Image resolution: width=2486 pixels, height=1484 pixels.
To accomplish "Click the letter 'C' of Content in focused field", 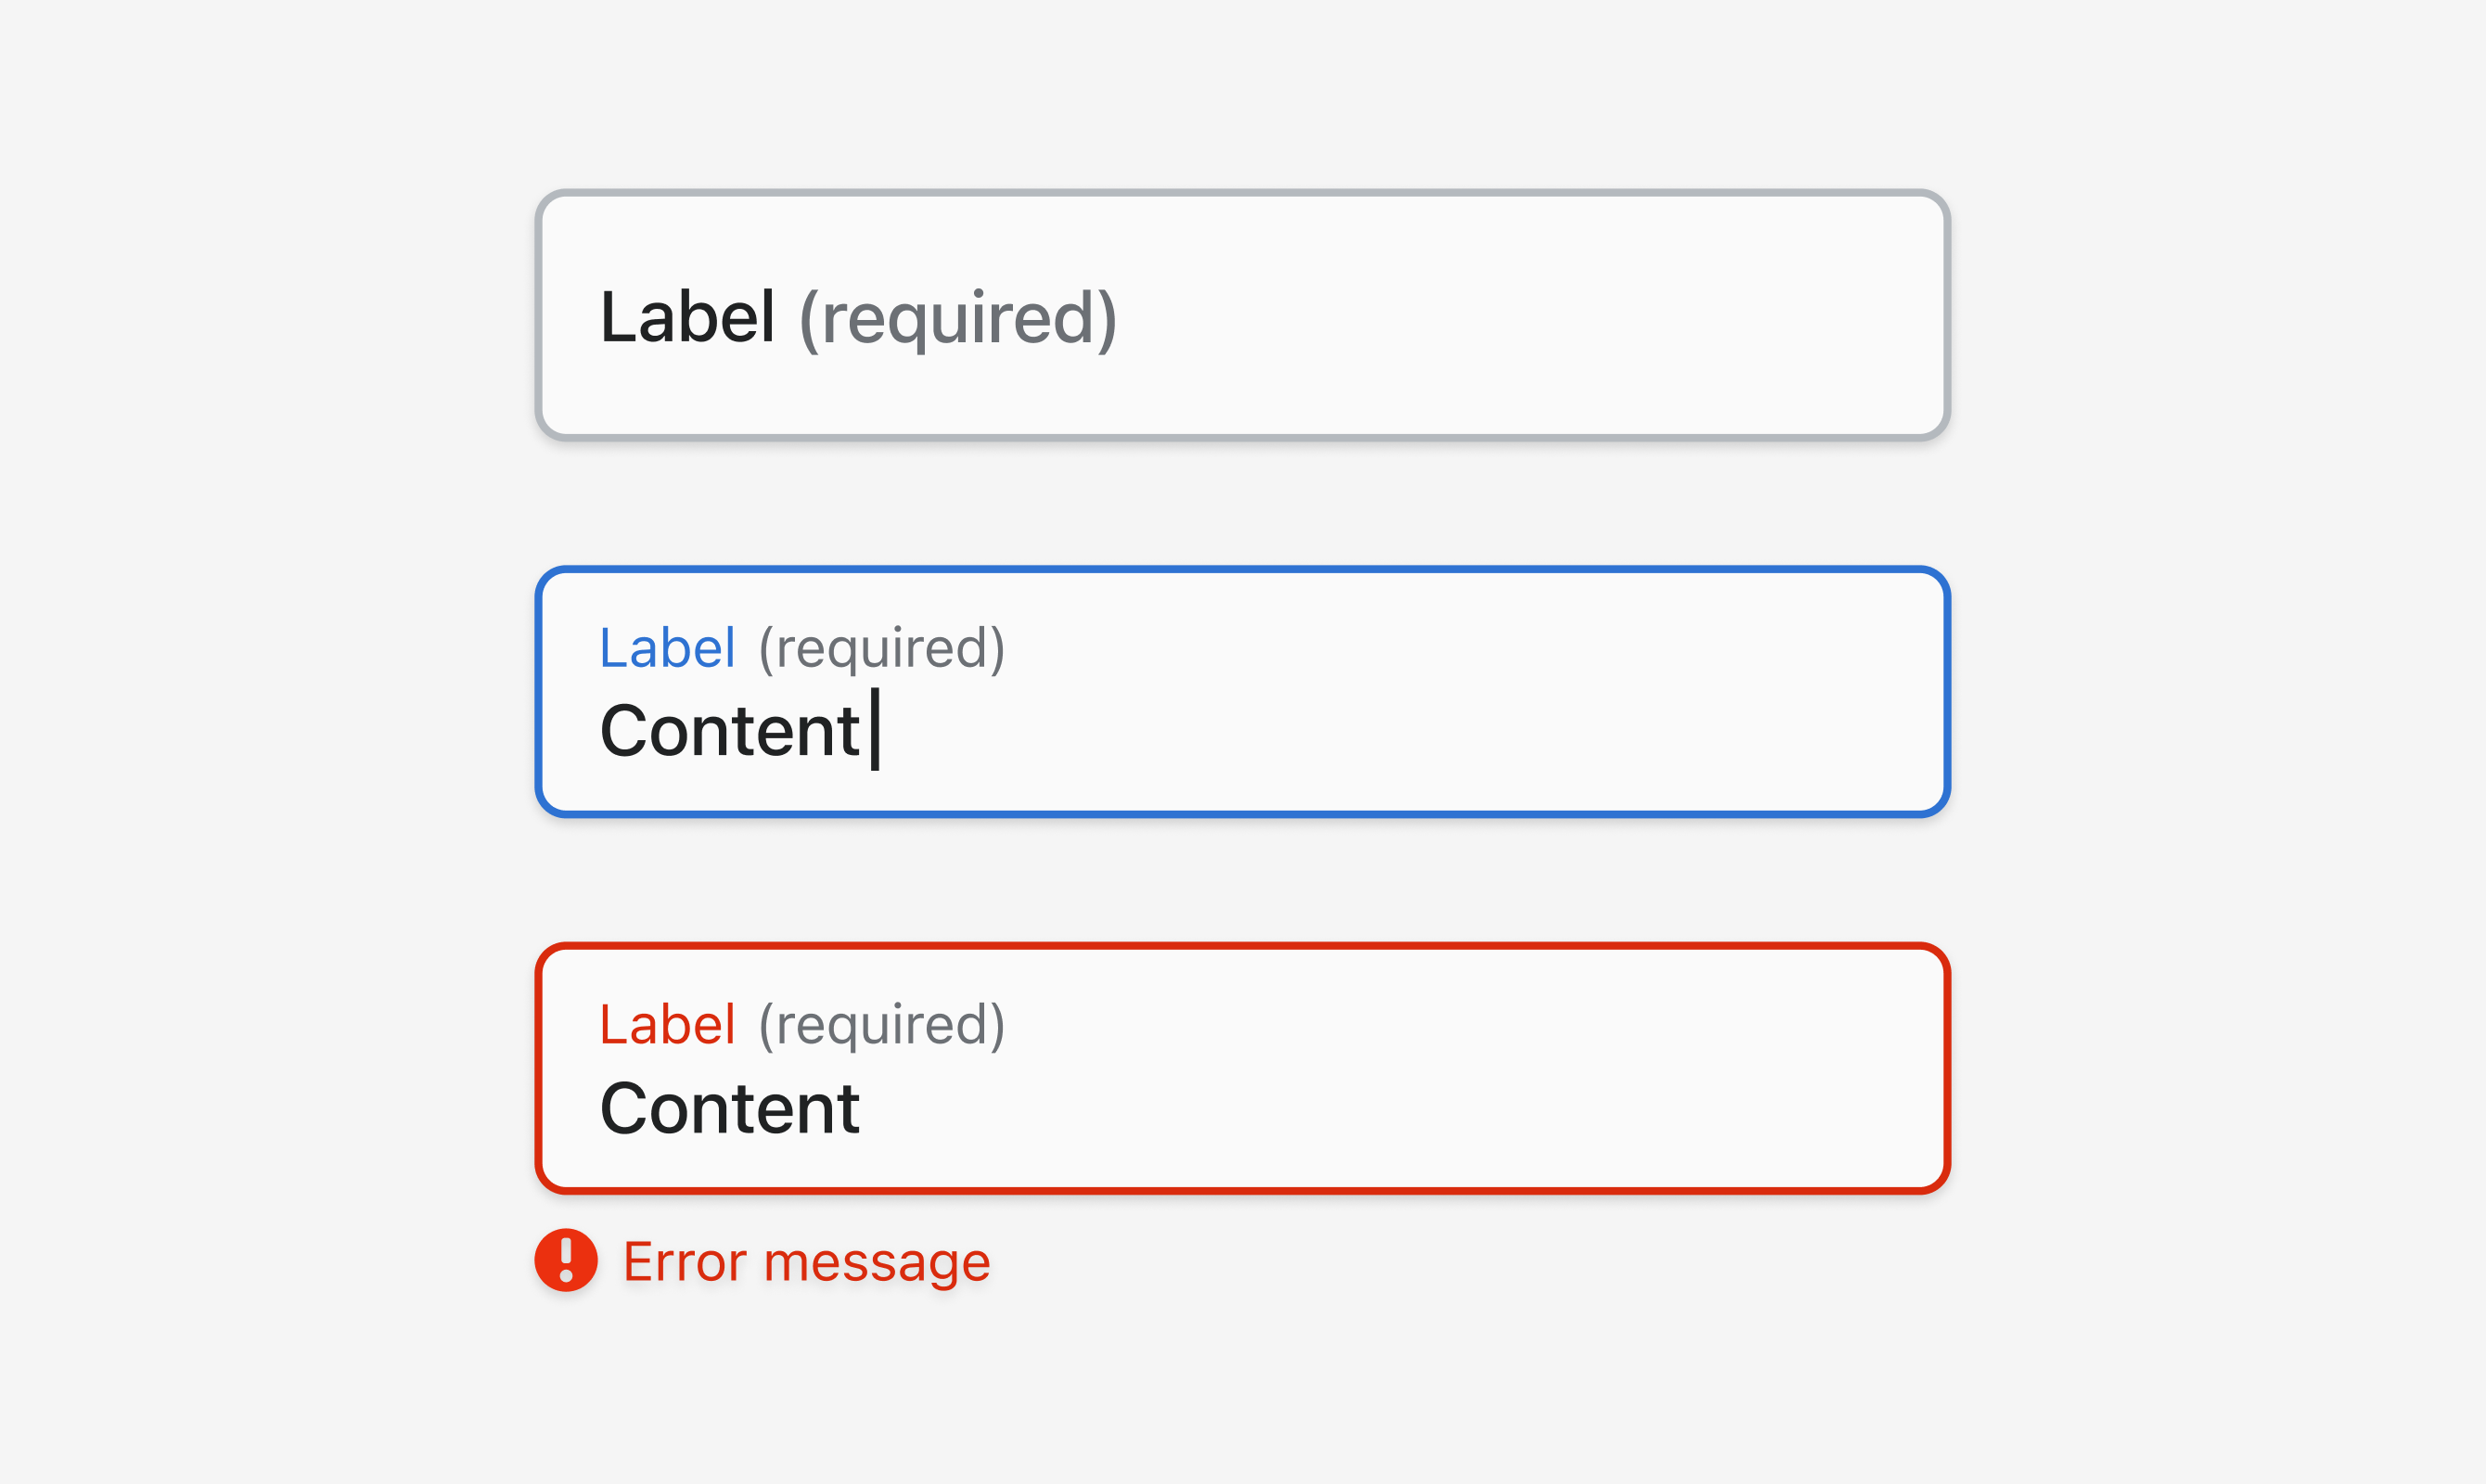I will click(626, 730).
